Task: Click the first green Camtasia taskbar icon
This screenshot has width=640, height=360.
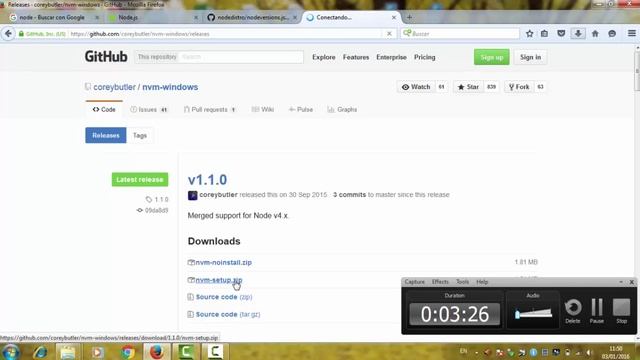Action: click(x=186, y=351)
